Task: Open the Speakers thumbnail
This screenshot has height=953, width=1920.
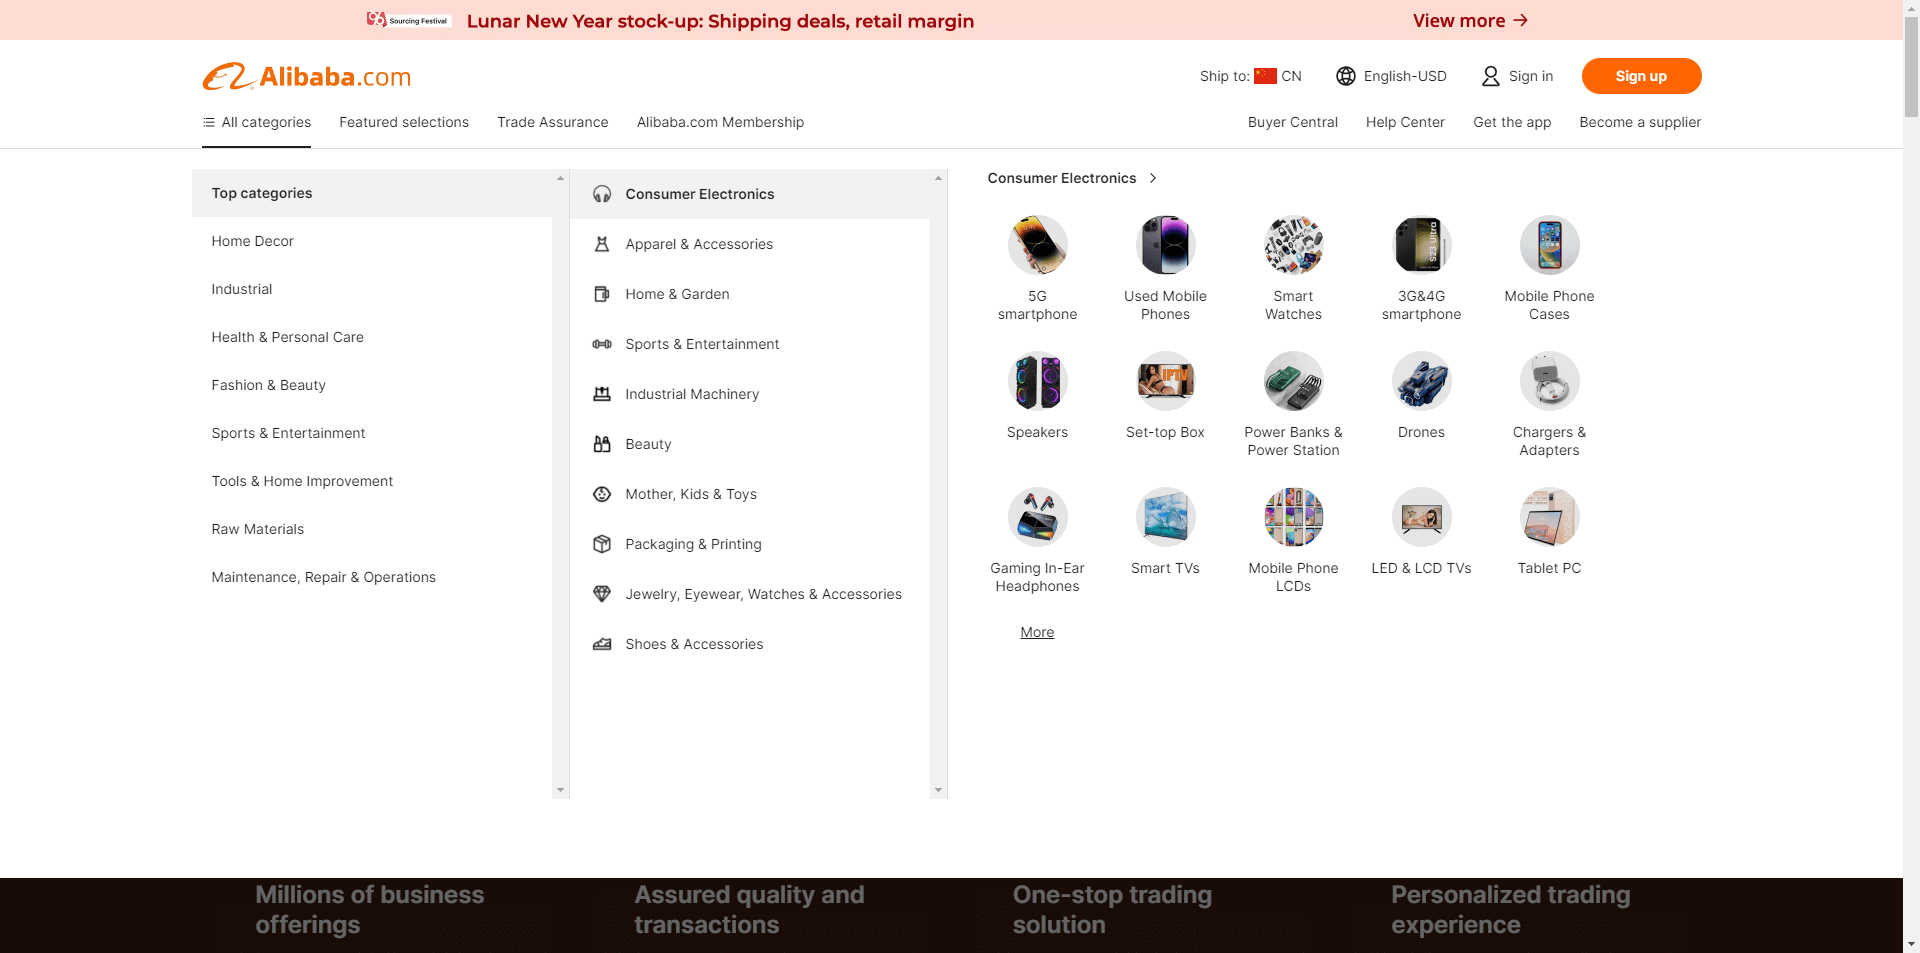Action: tap(1037, 381)
